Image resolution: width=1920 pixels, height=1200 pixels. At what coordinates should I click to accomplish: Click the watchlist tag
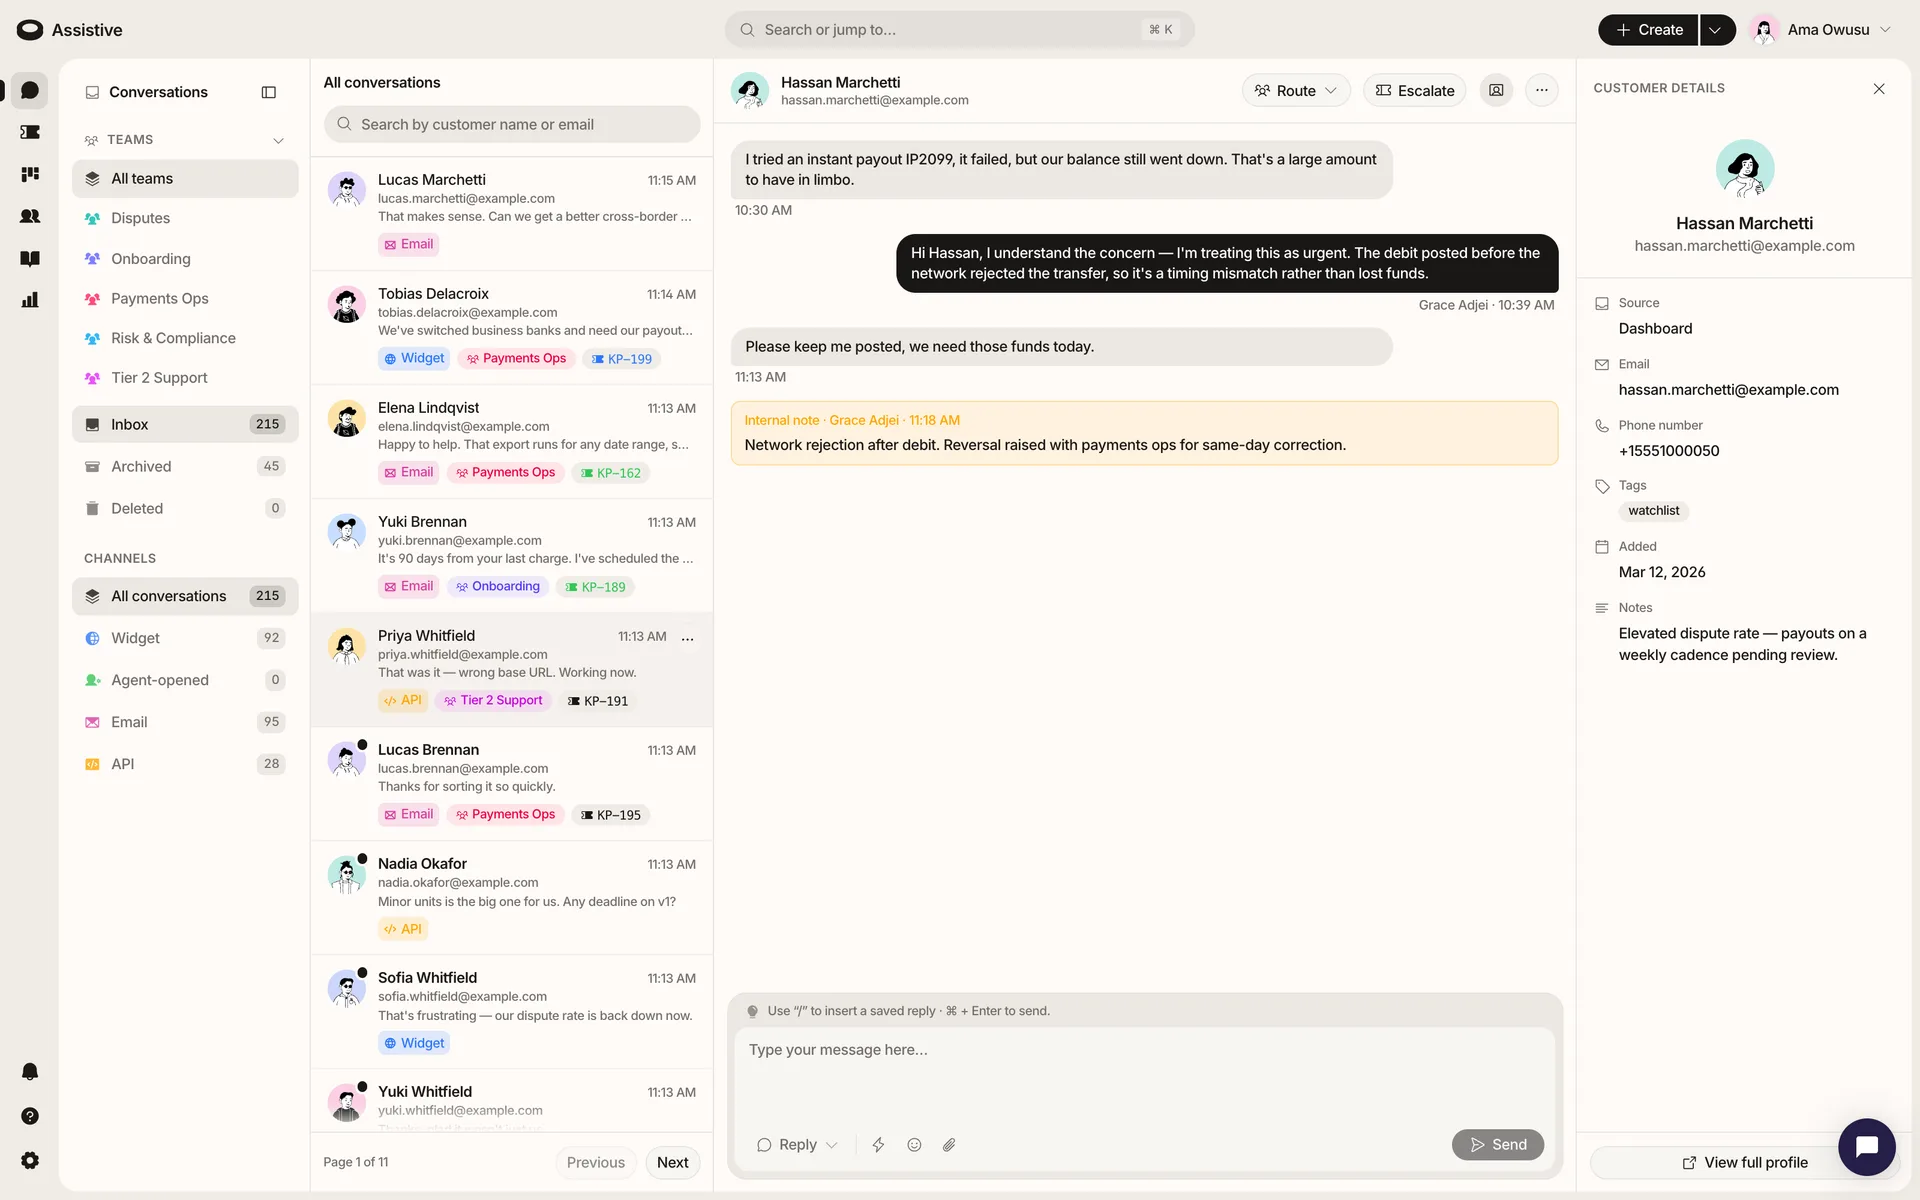point(1653,511)
